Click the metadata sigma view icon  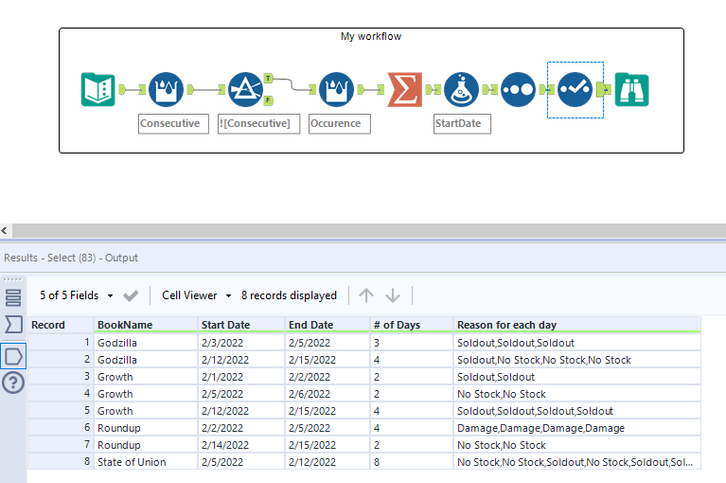(13, 325)
